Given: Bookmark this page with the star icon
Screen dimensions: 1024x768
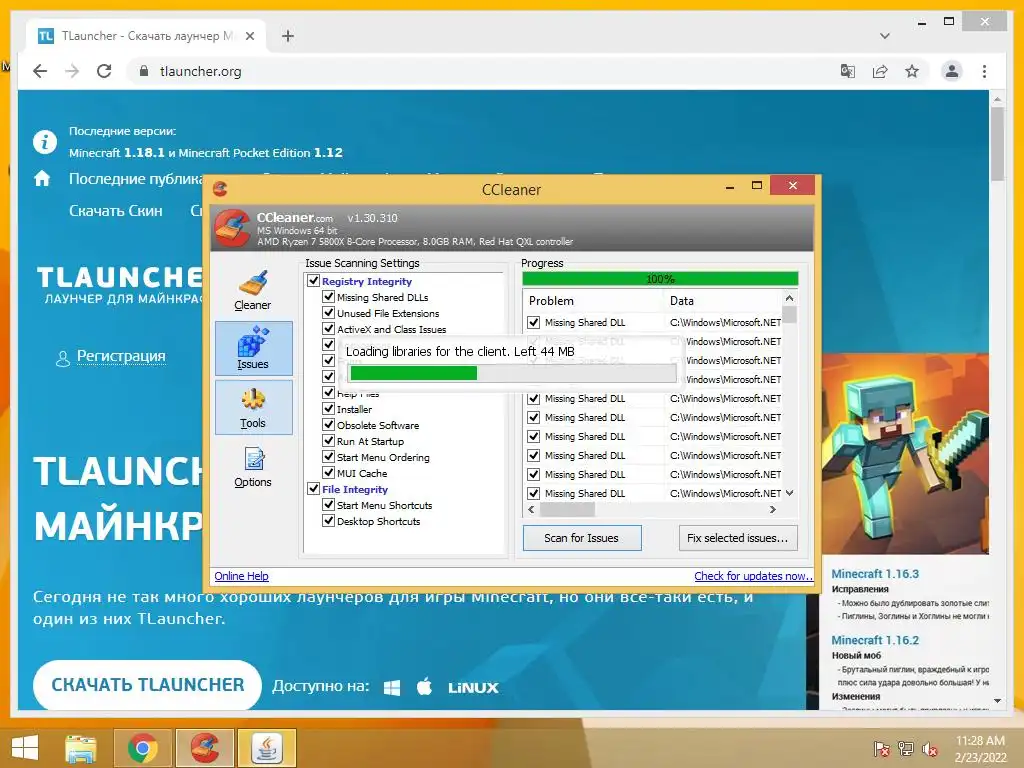Looking at the screenshot, I should tap(912, 71).
